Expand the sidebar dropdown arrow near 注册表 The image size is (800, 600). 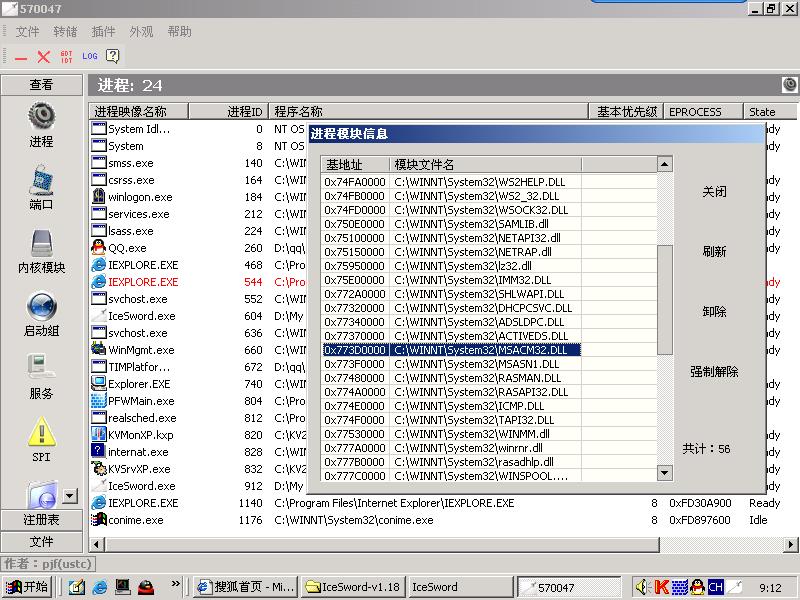[x=70, y=496]
